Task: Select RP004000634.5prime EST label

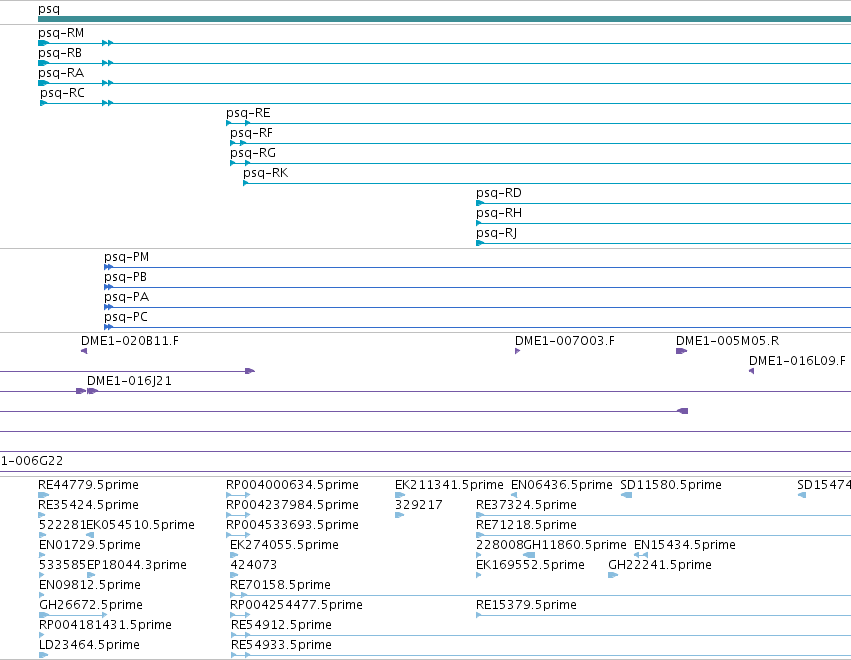Action: click(x=293, y=485)
